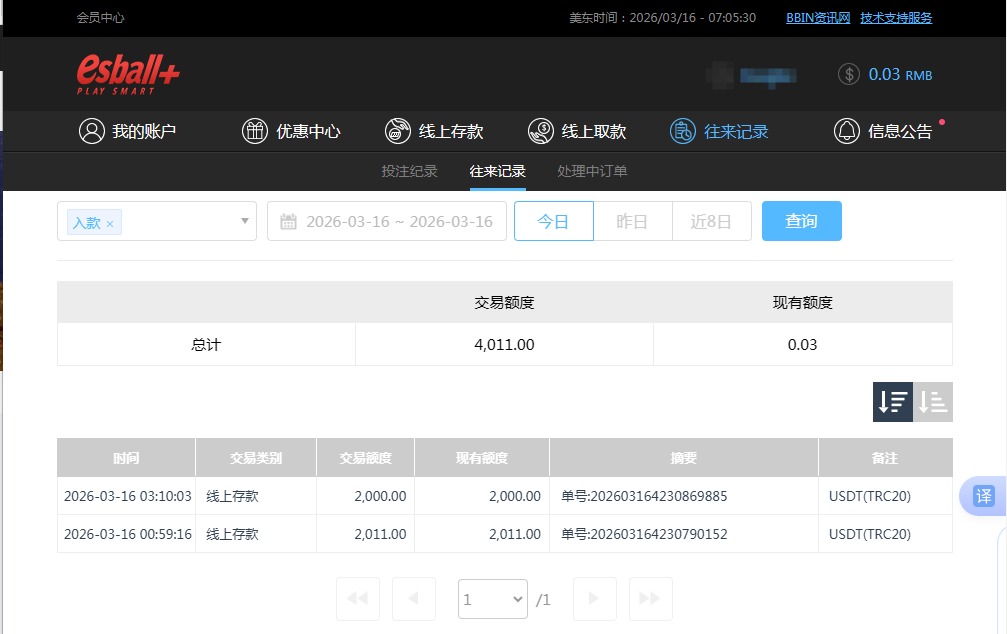This screenshot has height=634, width=1007.
Task: Open the page number selector showing 1
Action: tap(492, 598)
